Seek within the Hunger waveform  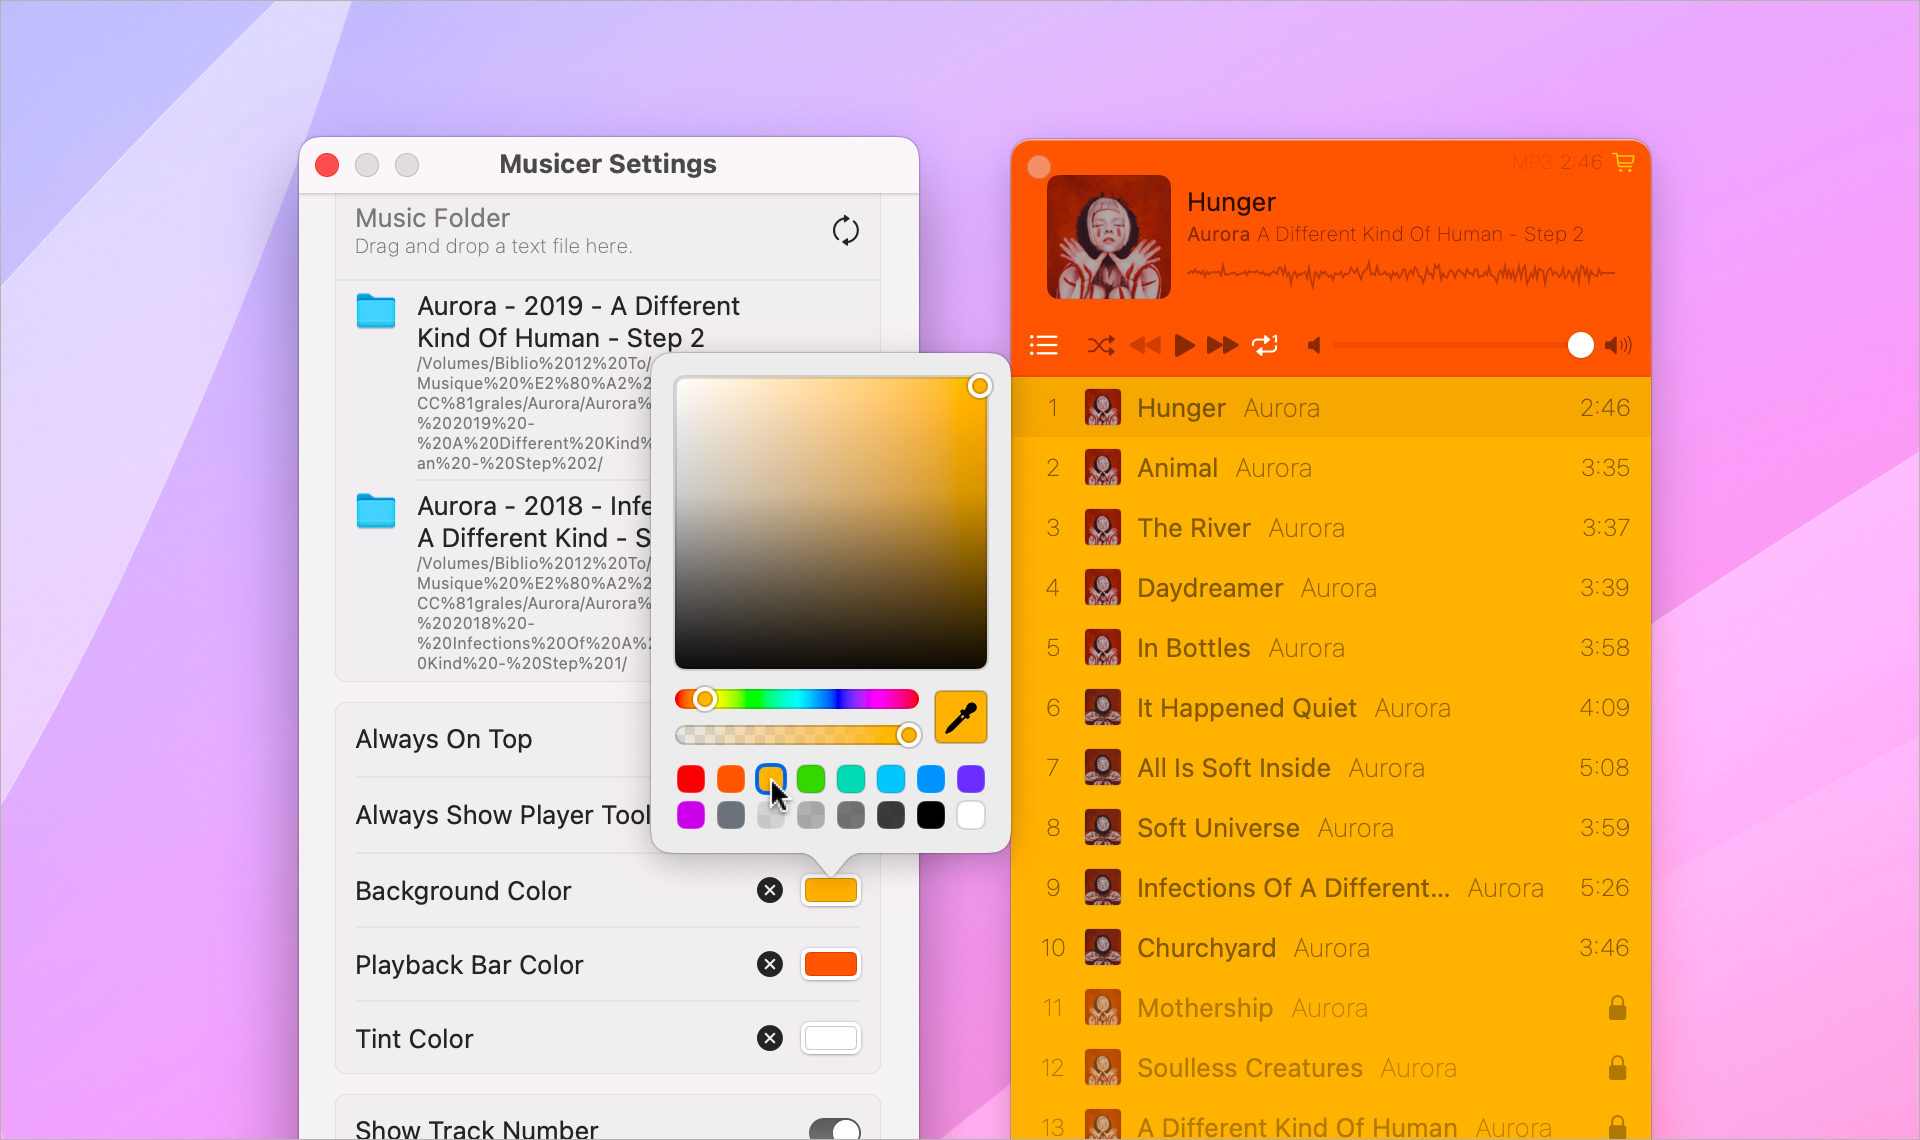1401,272
